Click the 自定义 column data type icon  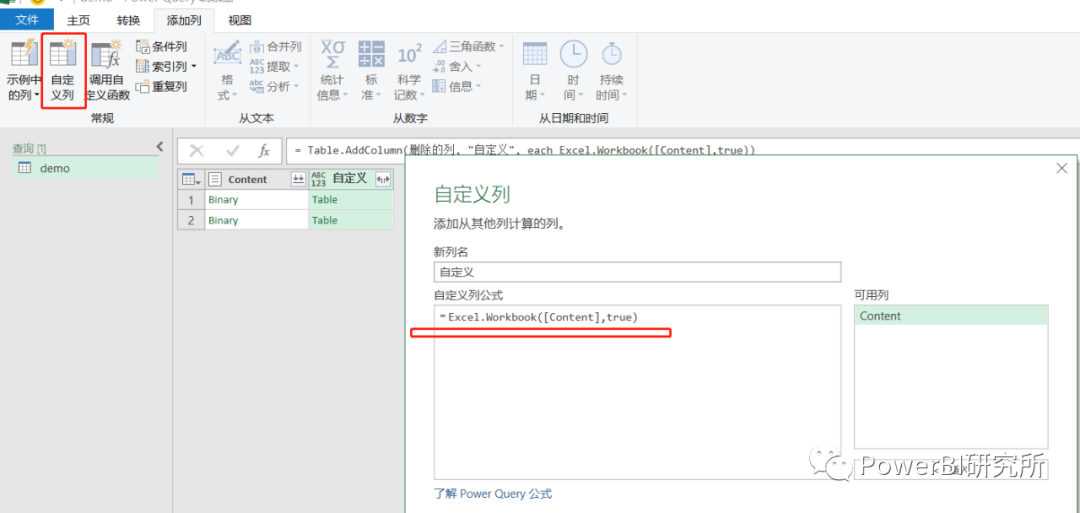click(318, 179)
